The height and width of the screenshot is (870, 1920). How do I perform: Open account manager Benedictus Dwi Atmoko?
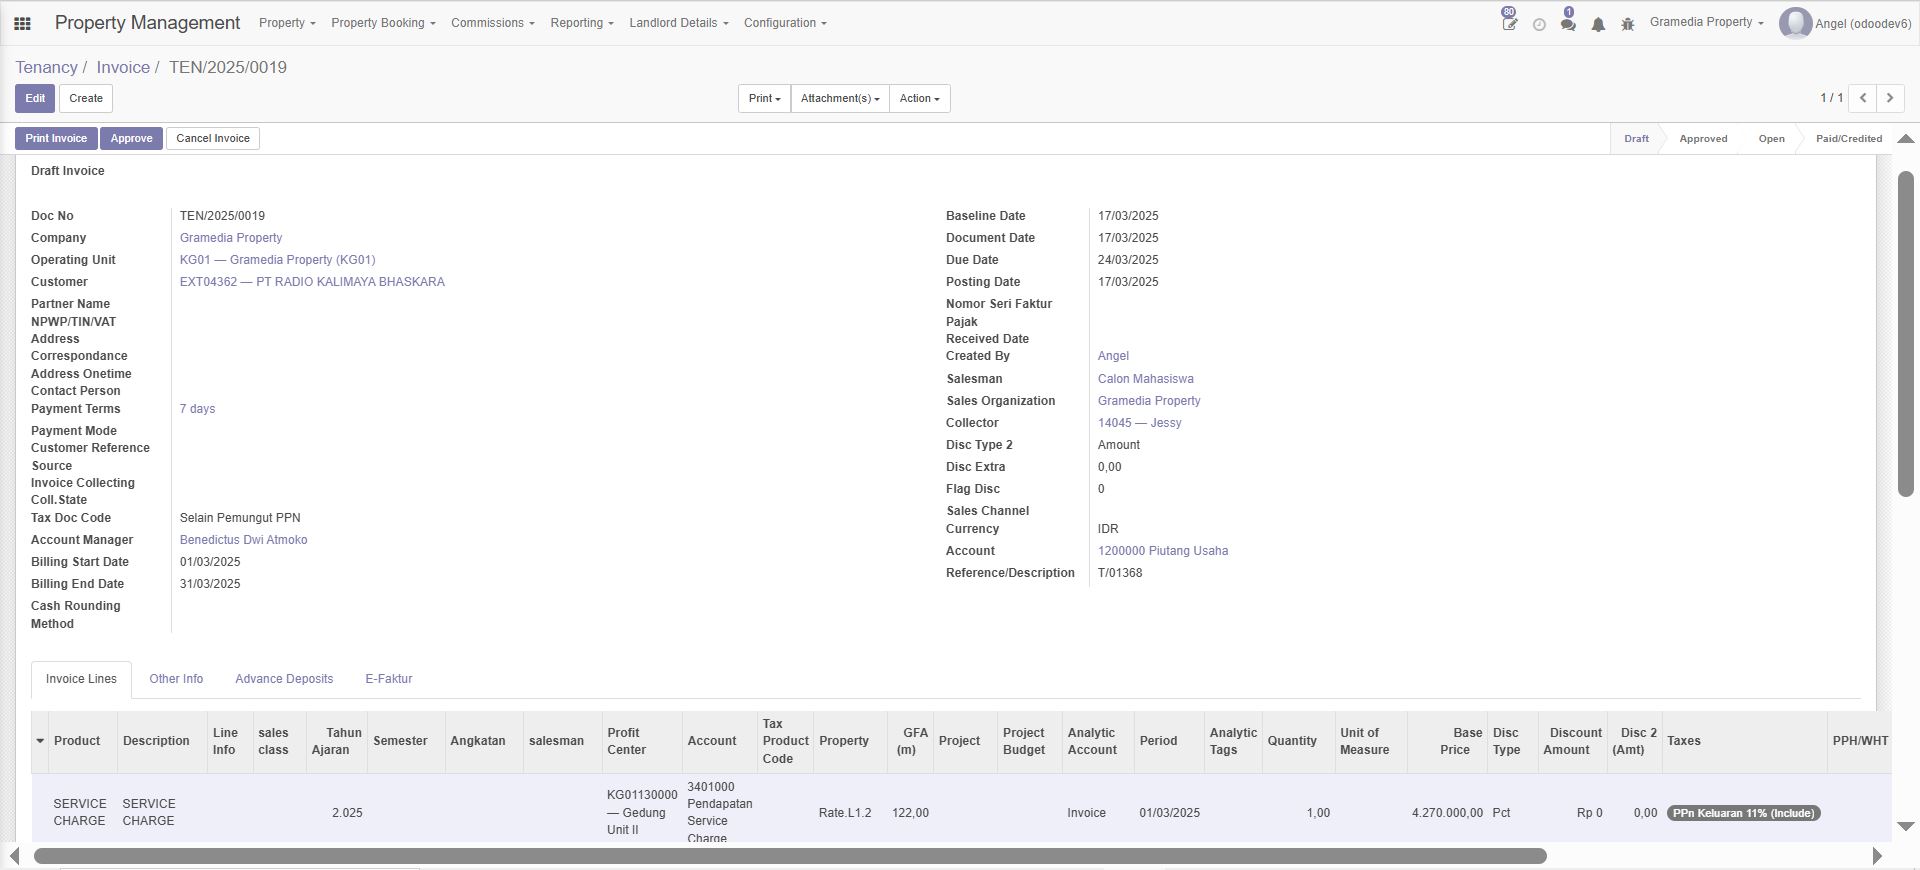pos(244,540)
